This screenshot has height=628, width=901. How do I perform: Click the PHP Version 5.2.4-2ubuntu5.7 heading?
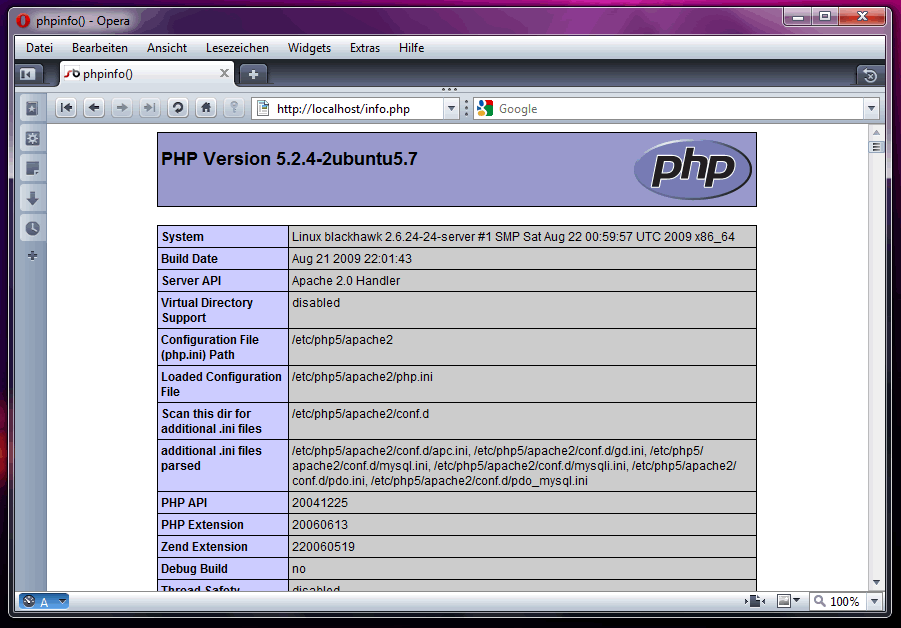pos(289,159)
